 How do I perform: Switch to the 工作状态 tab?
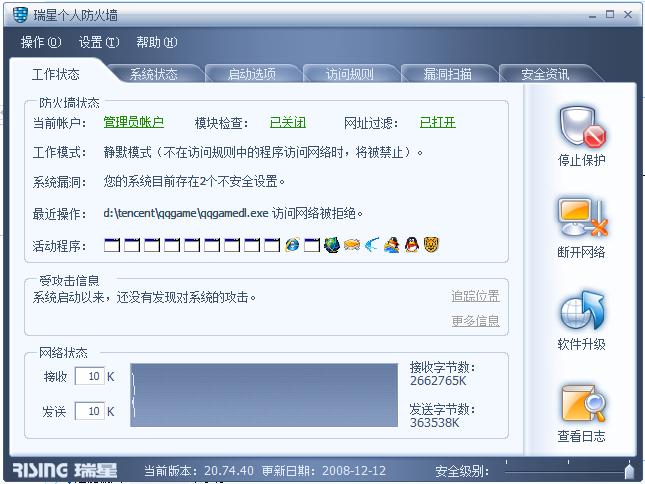tap(56, 74)
